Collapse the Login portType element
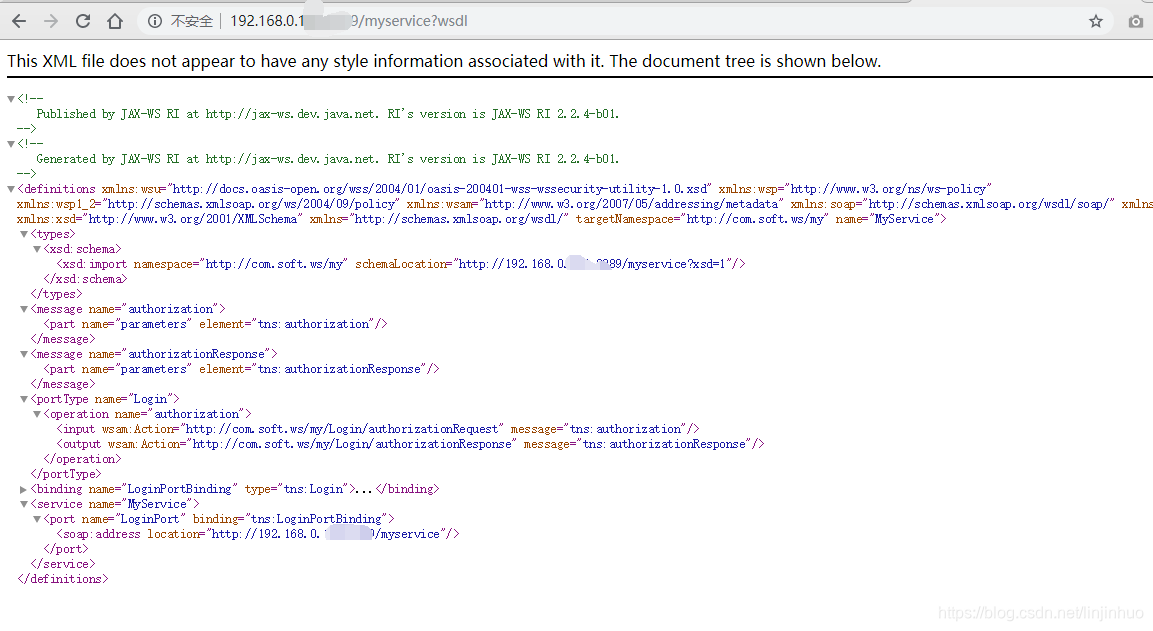1153x631 pixels. [23, 398]
